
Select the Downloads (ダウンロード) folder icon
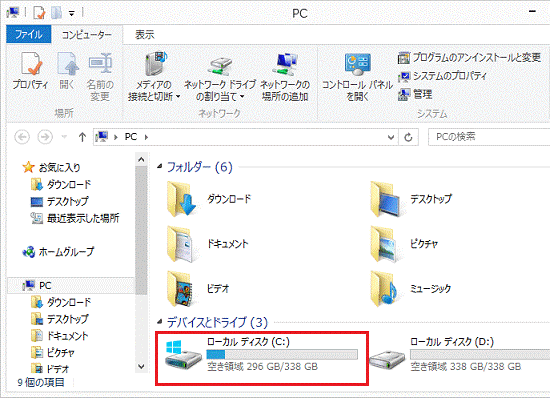point(181,199)
